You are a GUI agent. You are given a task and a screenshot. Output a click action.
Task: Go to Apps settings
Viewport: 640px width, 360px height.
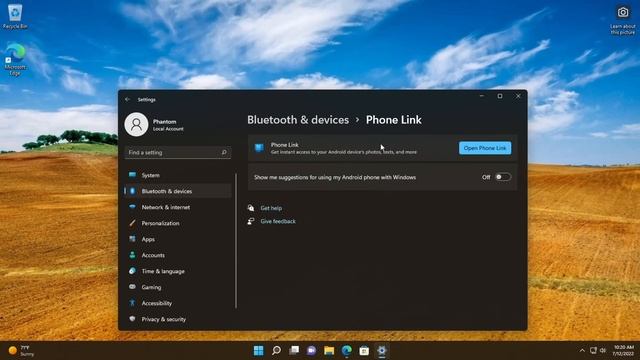point(178,239)
